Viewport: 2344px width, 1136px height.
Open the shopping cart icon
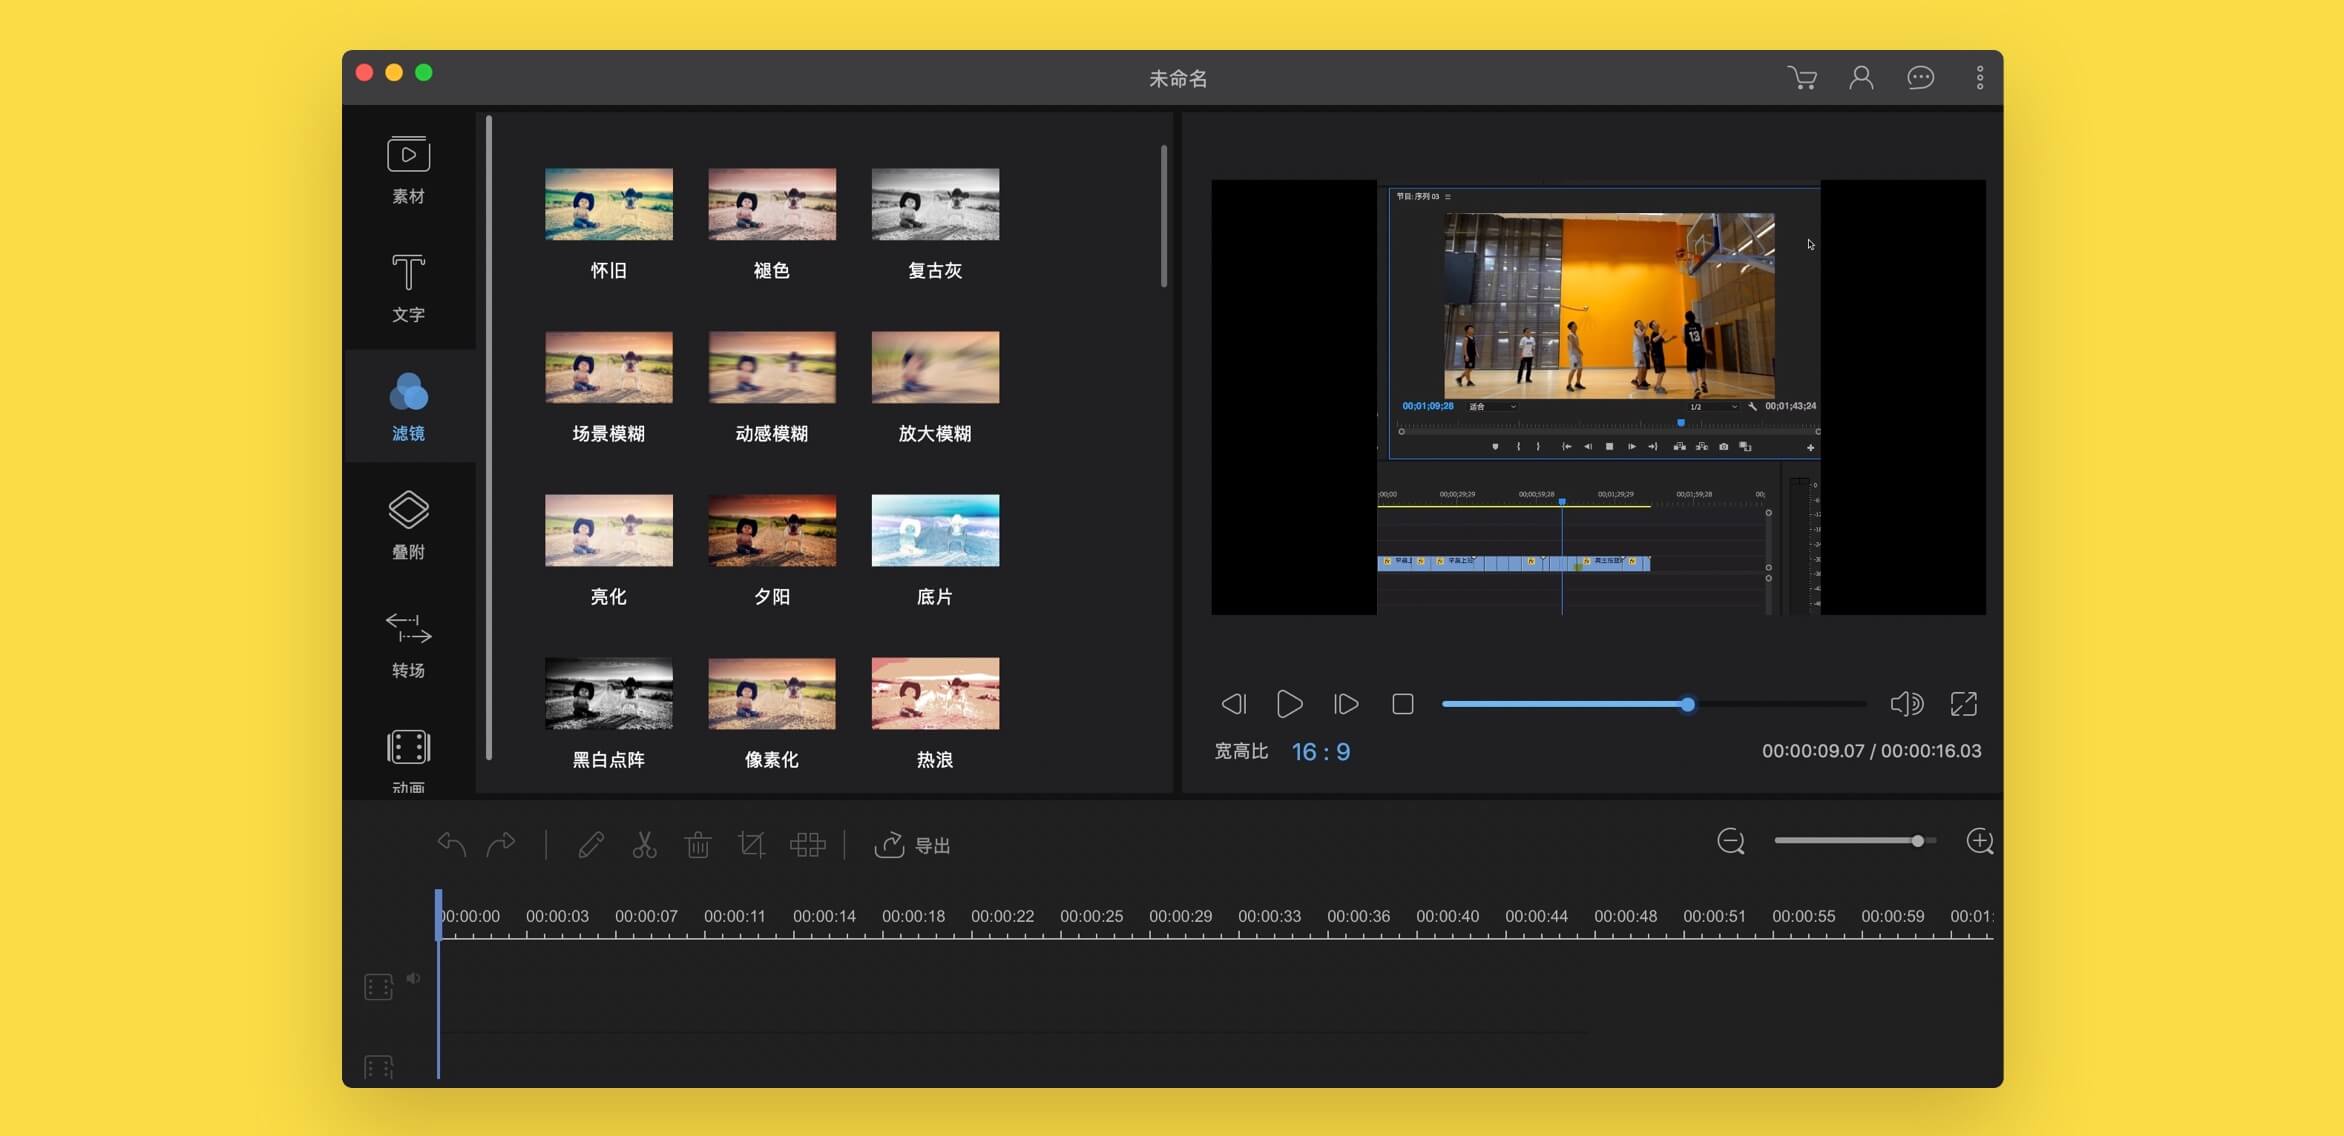[x=1802, y=78]
